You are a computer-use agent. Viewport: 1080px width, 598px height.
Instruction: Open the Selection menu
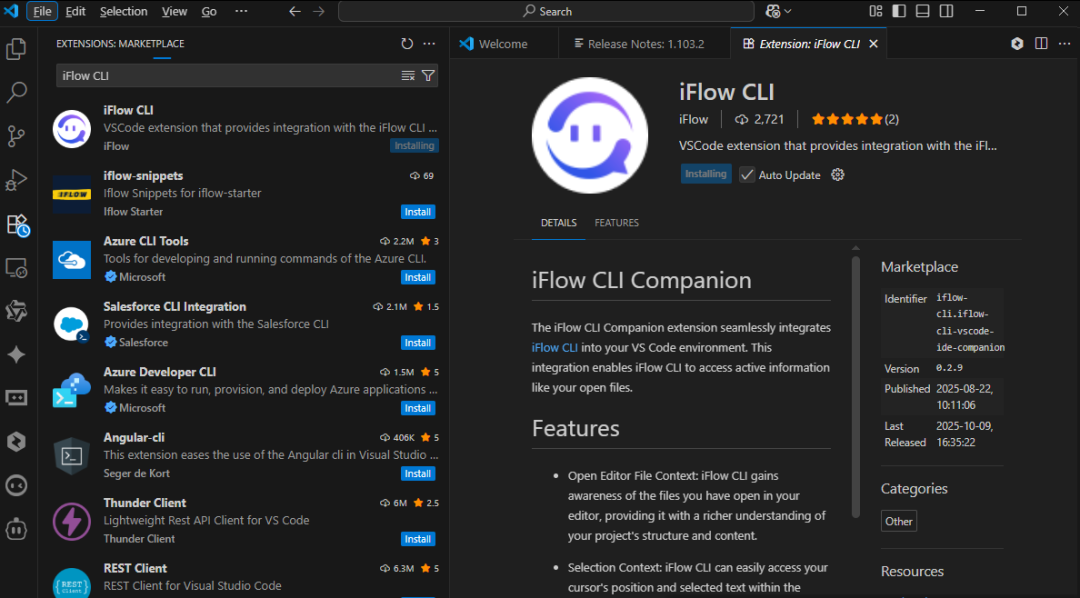pyautogui.click(x=123, y=12)
